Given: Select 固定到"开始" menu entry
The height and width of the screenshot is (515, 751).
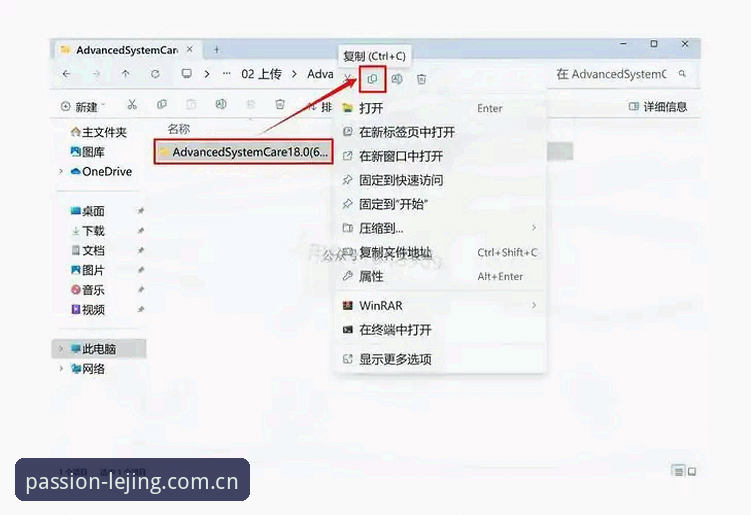Looking at the screenshot, I should click(441, 204).
